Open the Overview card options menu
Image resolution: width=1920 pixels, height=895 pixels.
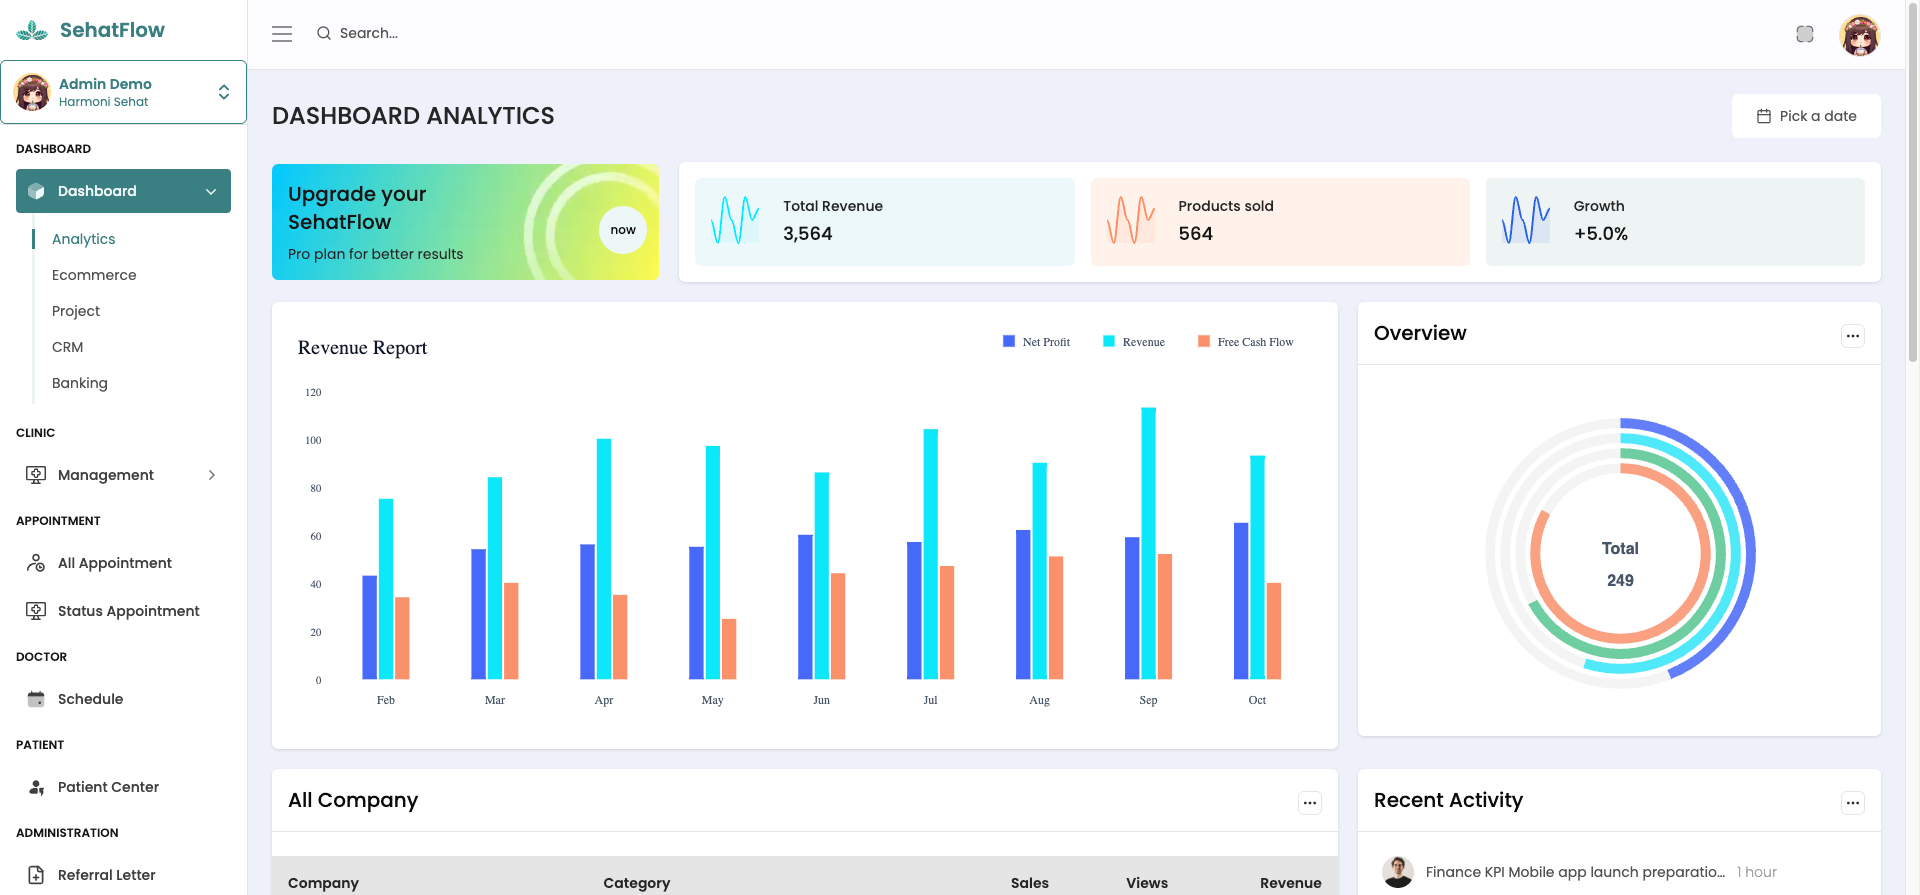(1853, 336)
